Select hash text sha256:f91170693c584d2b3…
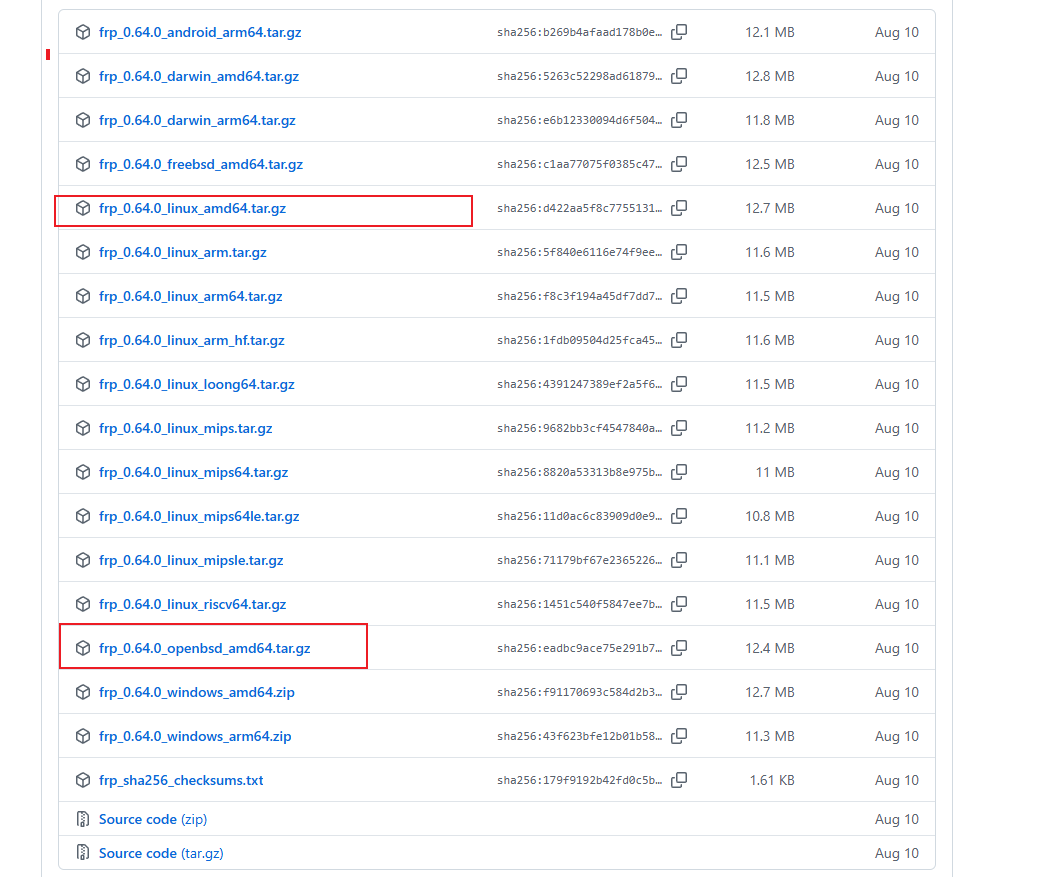This screenshot has width=1062, height=877. (580, 692)
